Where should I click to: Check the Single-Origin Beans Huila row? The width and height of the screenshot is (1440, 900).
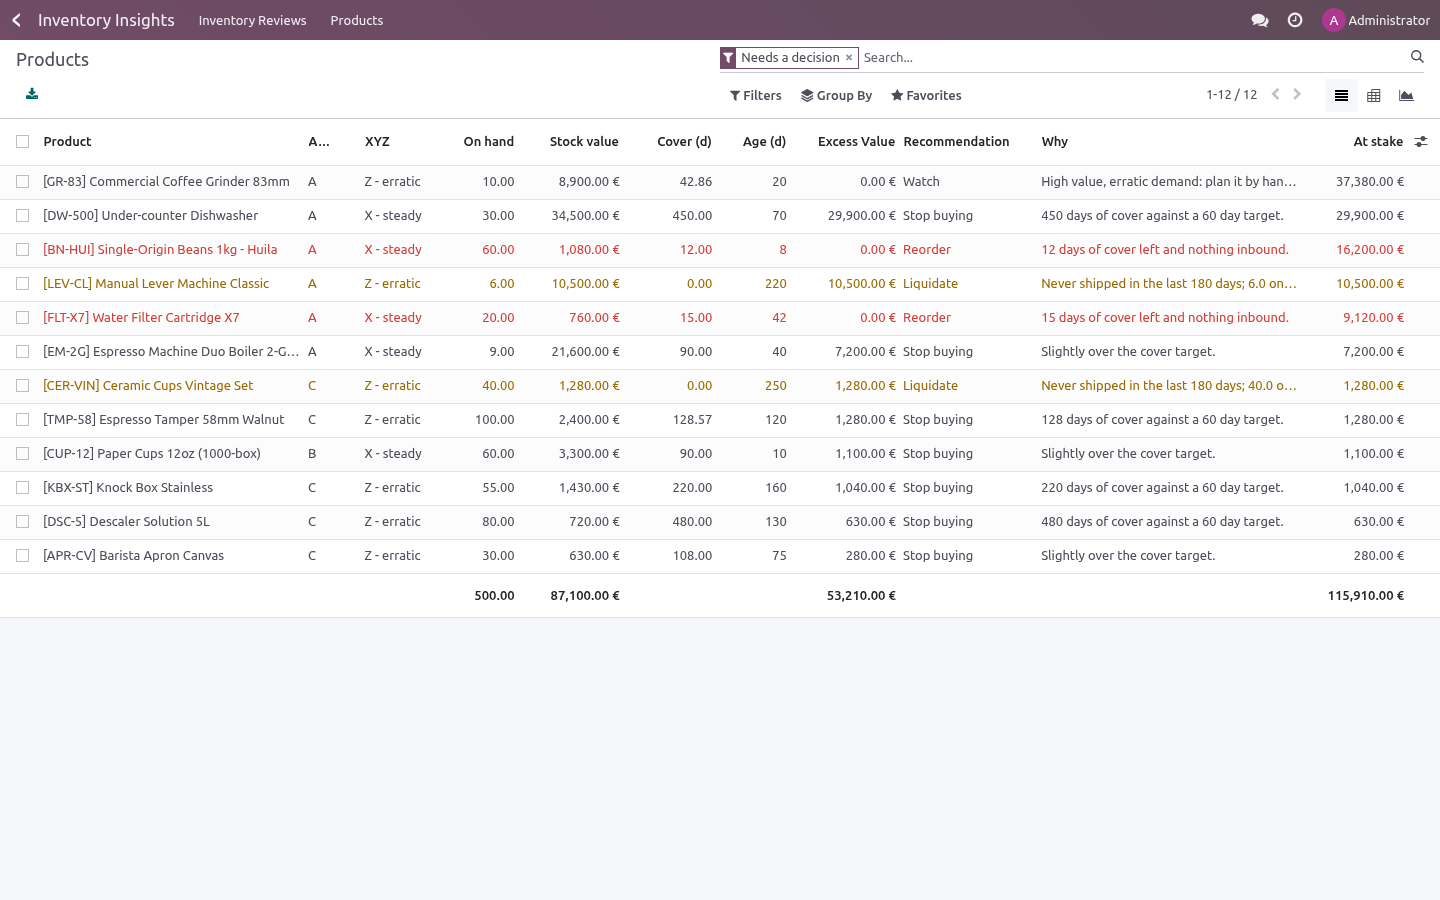coord(22,250)
